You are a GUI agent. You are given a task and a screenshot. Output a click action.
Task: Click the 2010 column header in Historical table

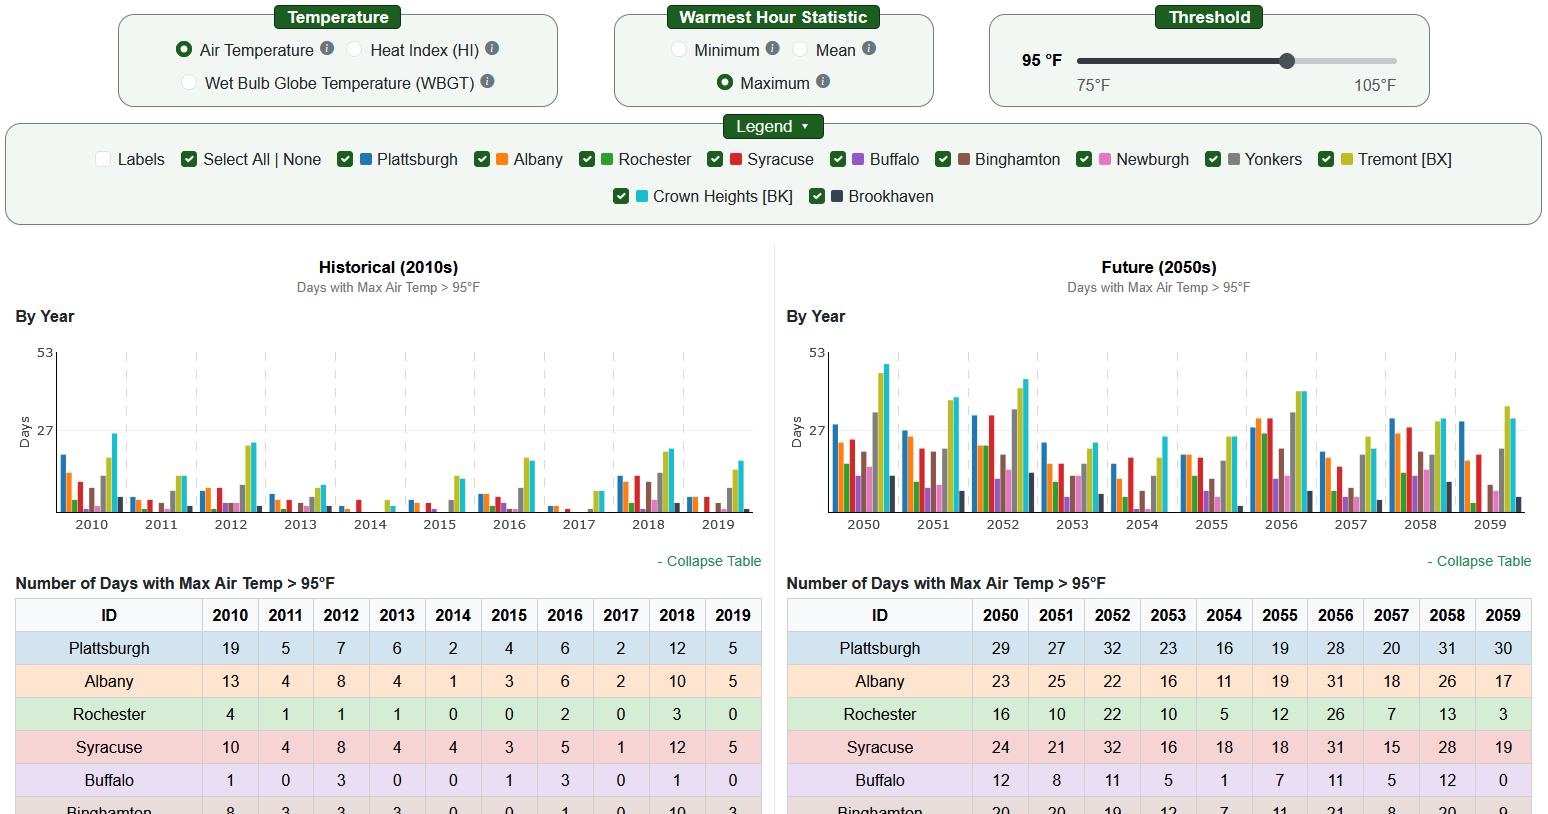coord(230,615)
